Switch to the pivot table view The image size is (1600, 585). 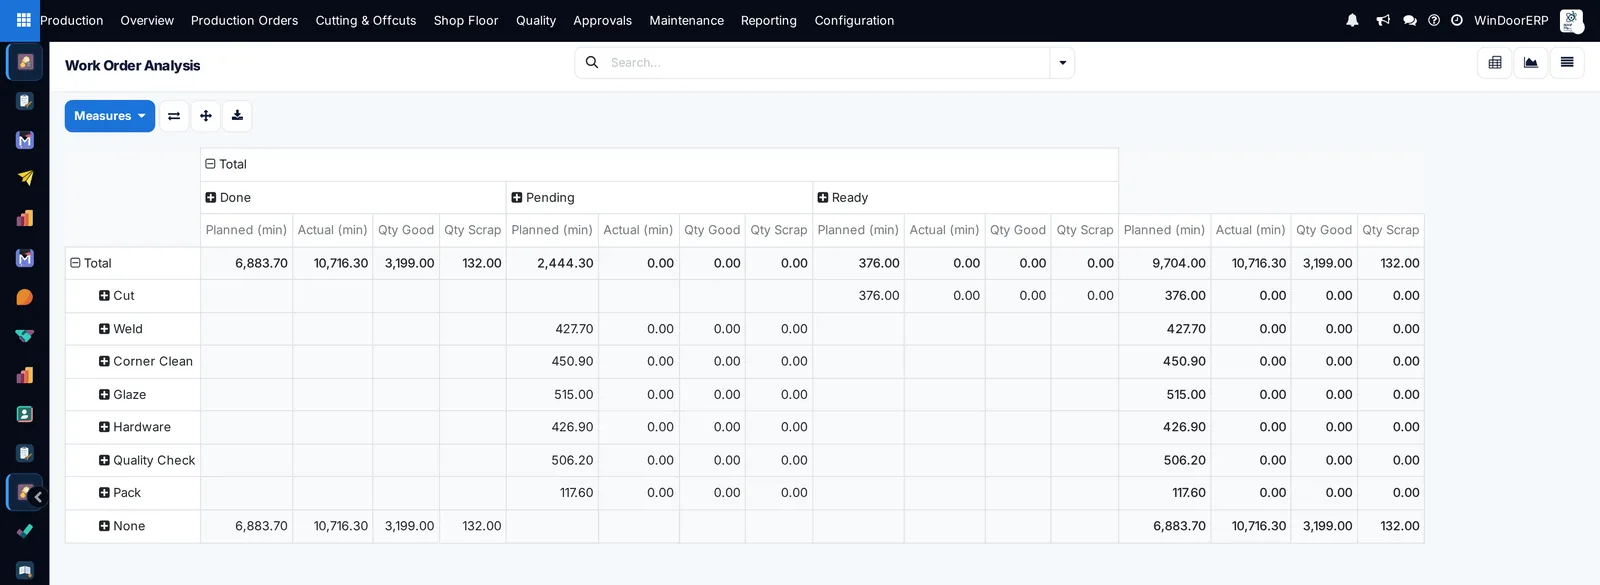(1495, 63)
